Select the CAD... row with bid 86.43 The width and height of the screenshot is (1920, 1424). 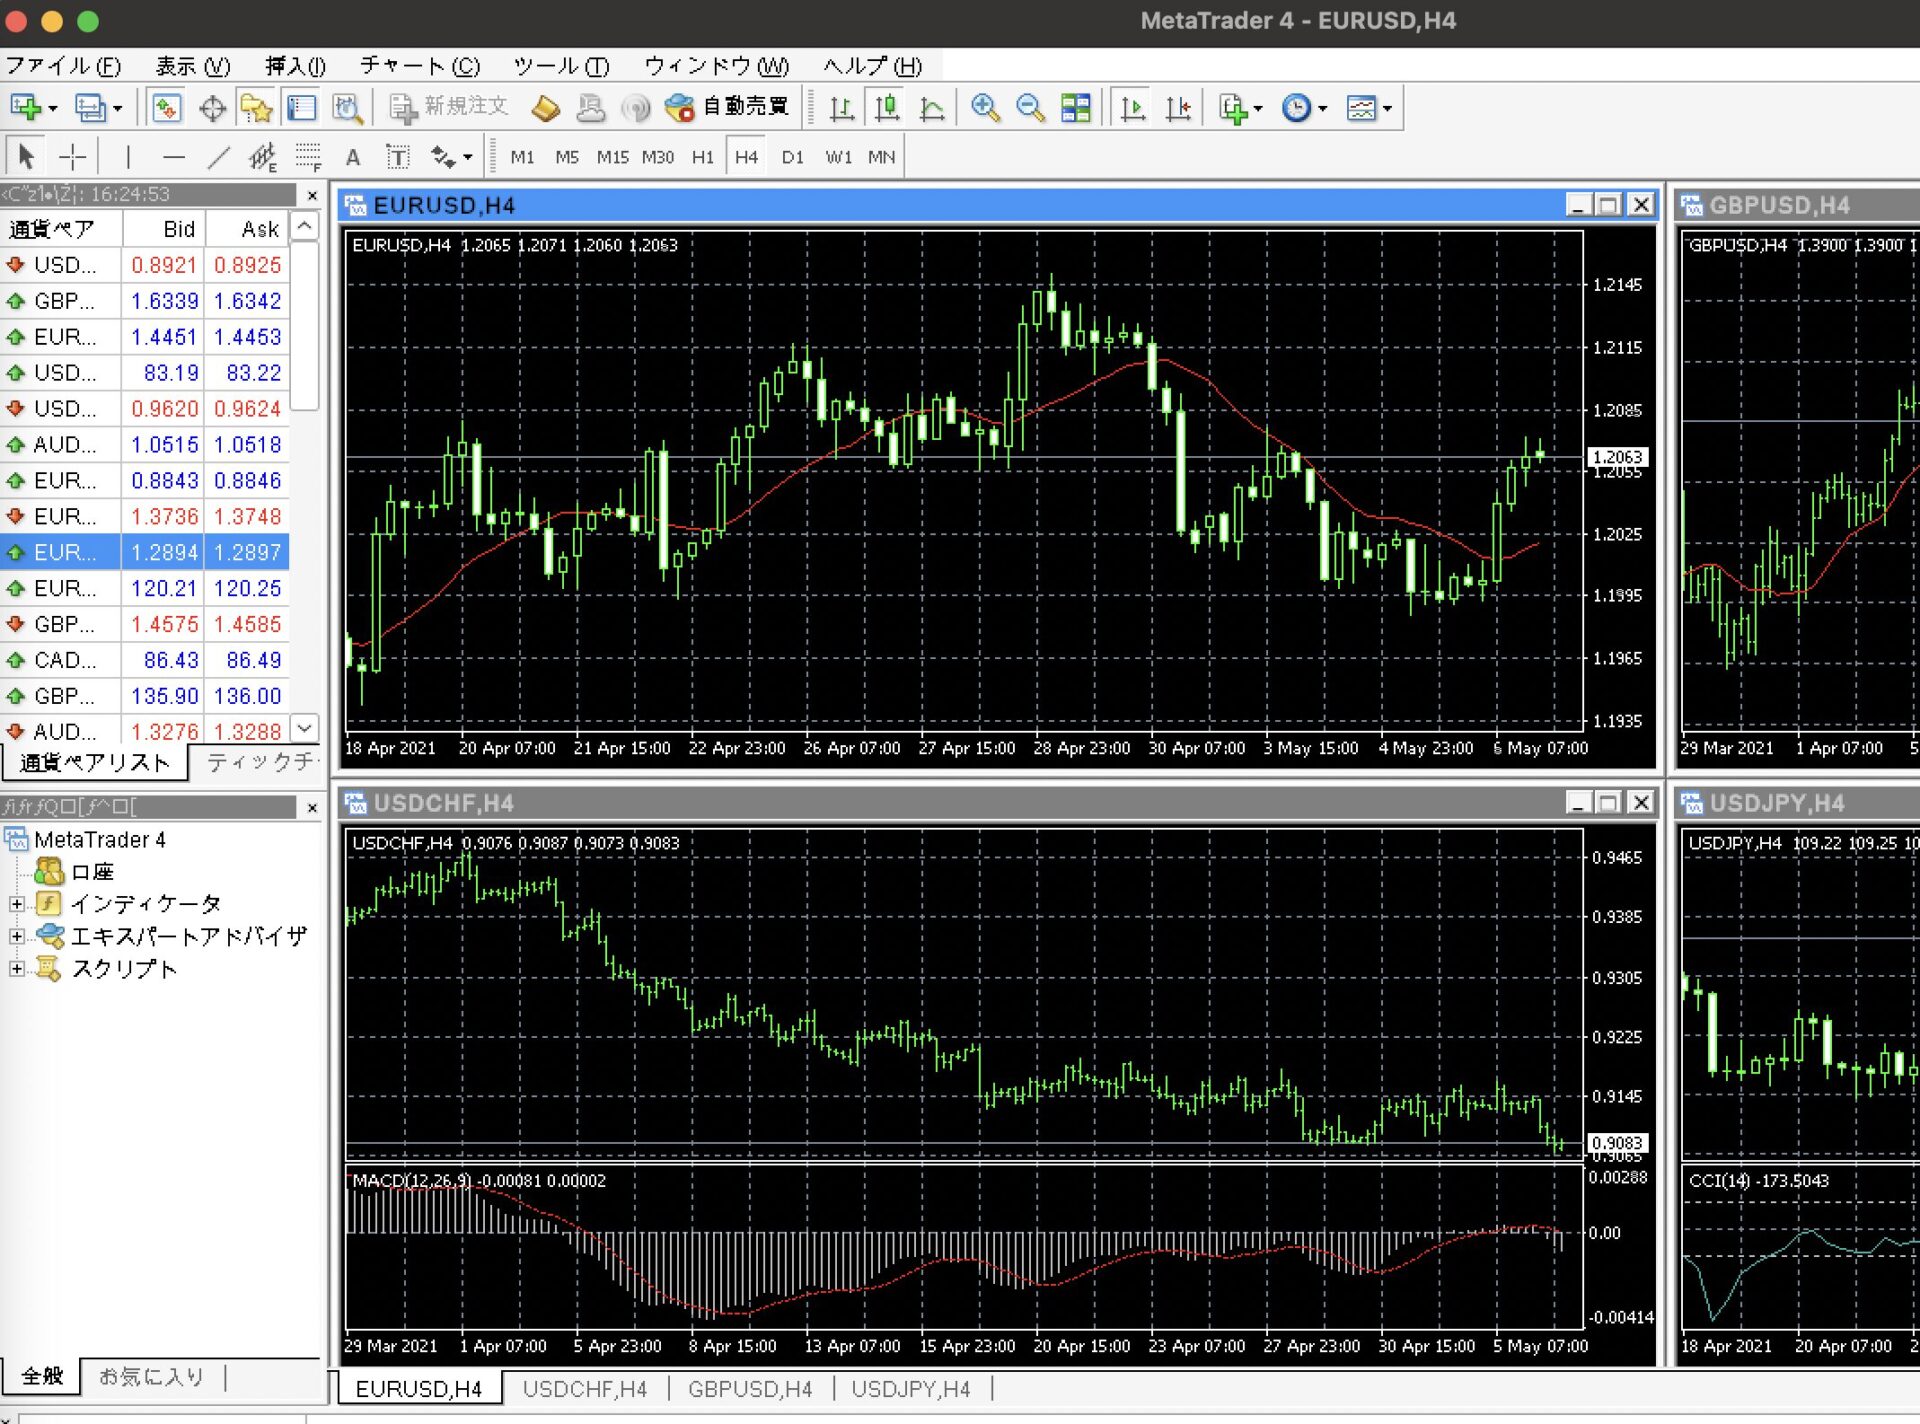pyautogui.click(x=145, y=660)
